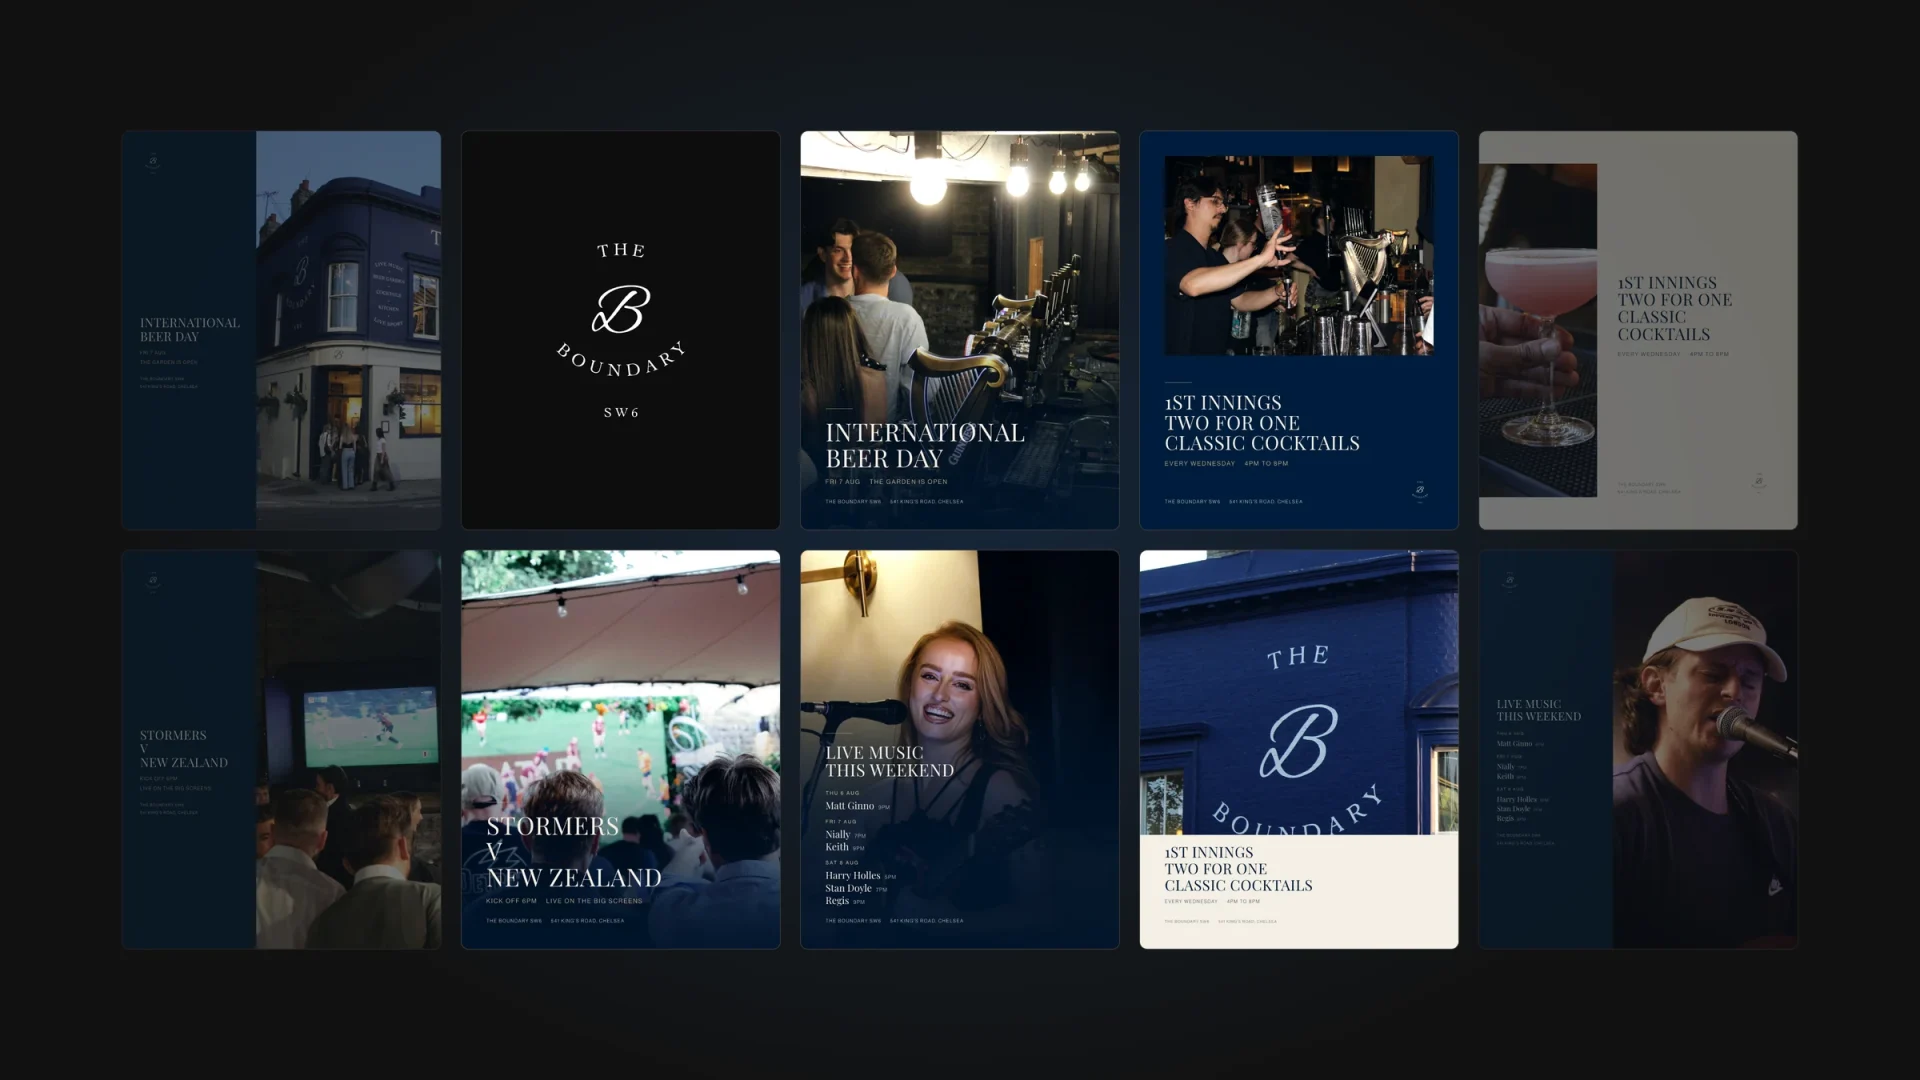Click the dimmed Live Music This Weekend title
Viewport: 1920px width, 1080px height.
(1539, 710)
